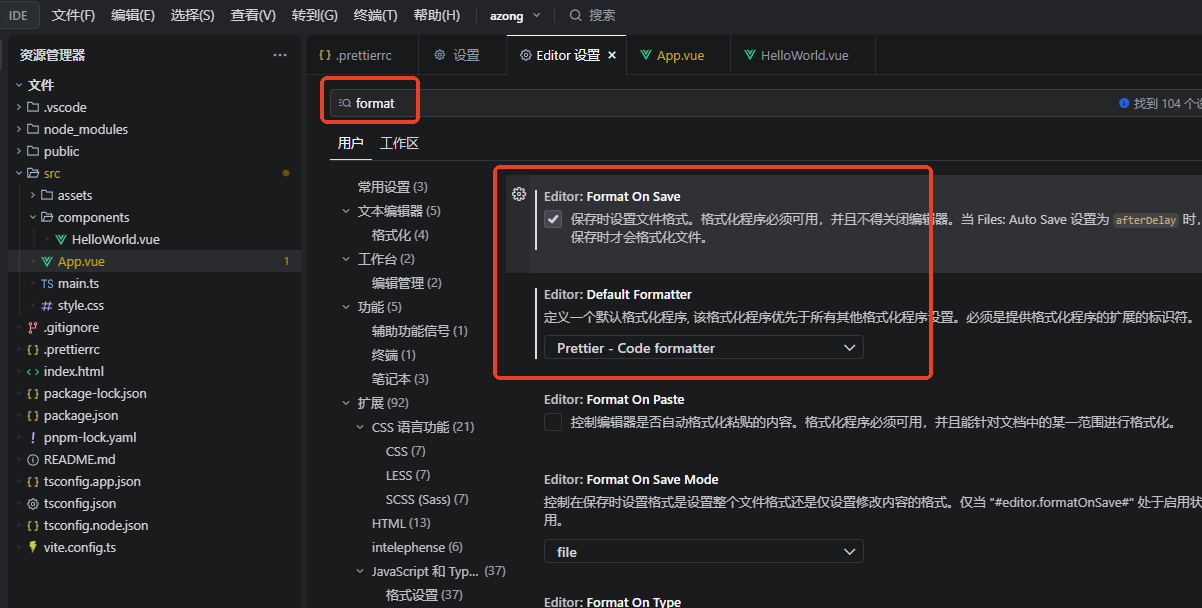This screenshot has width=1202, height=608.
Task: Open HelloWorld.vue file in explorer tree
Action: point(115,239)
